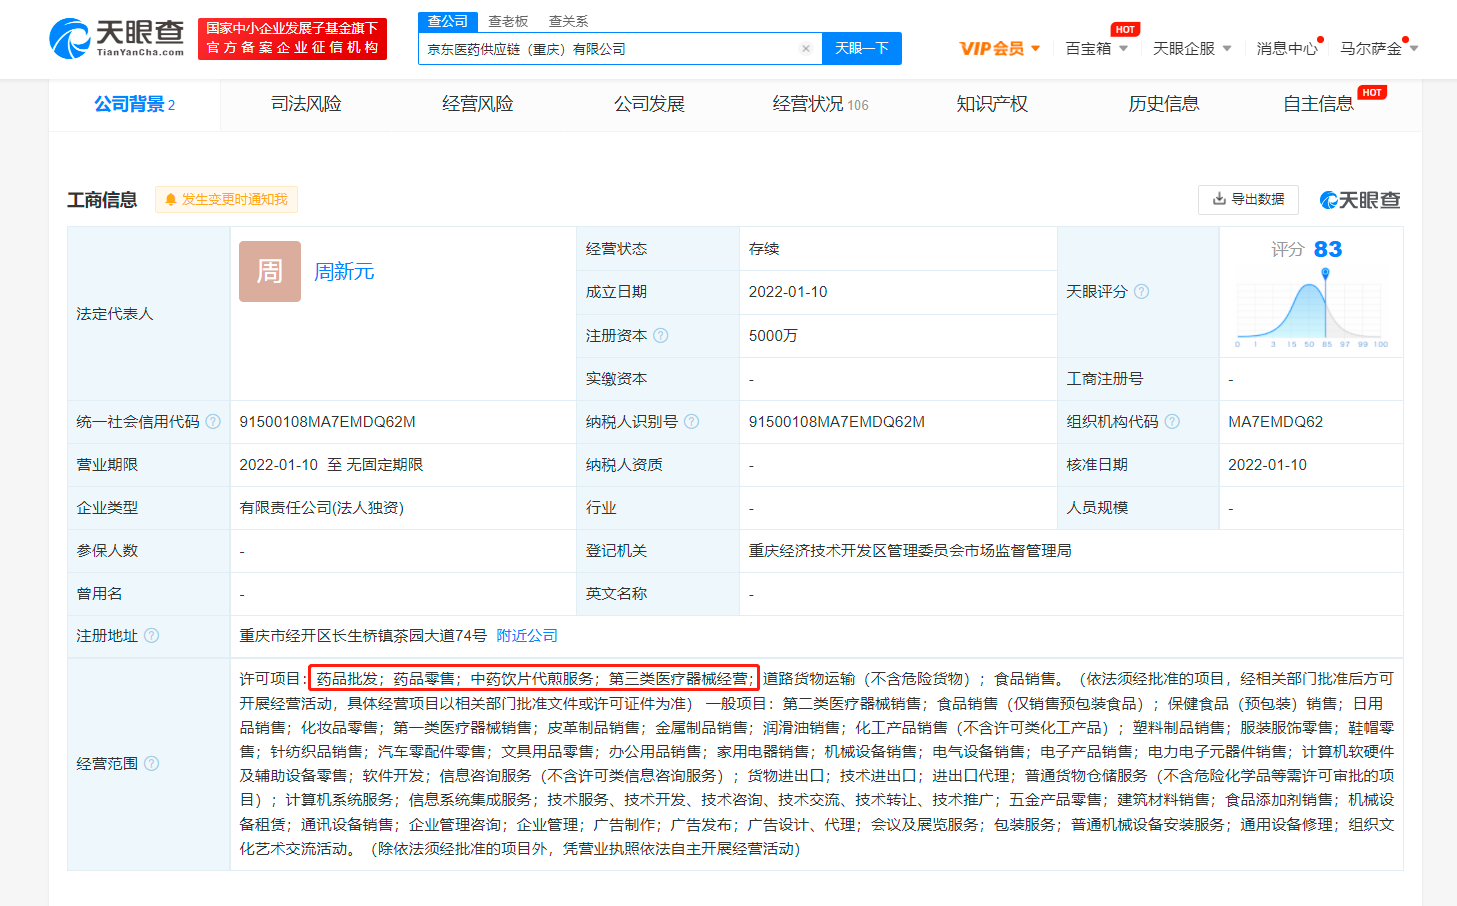Expand the VIP会员 dropdown
The height and width of the screenshot is (906, 1457).
[1000, 48]
